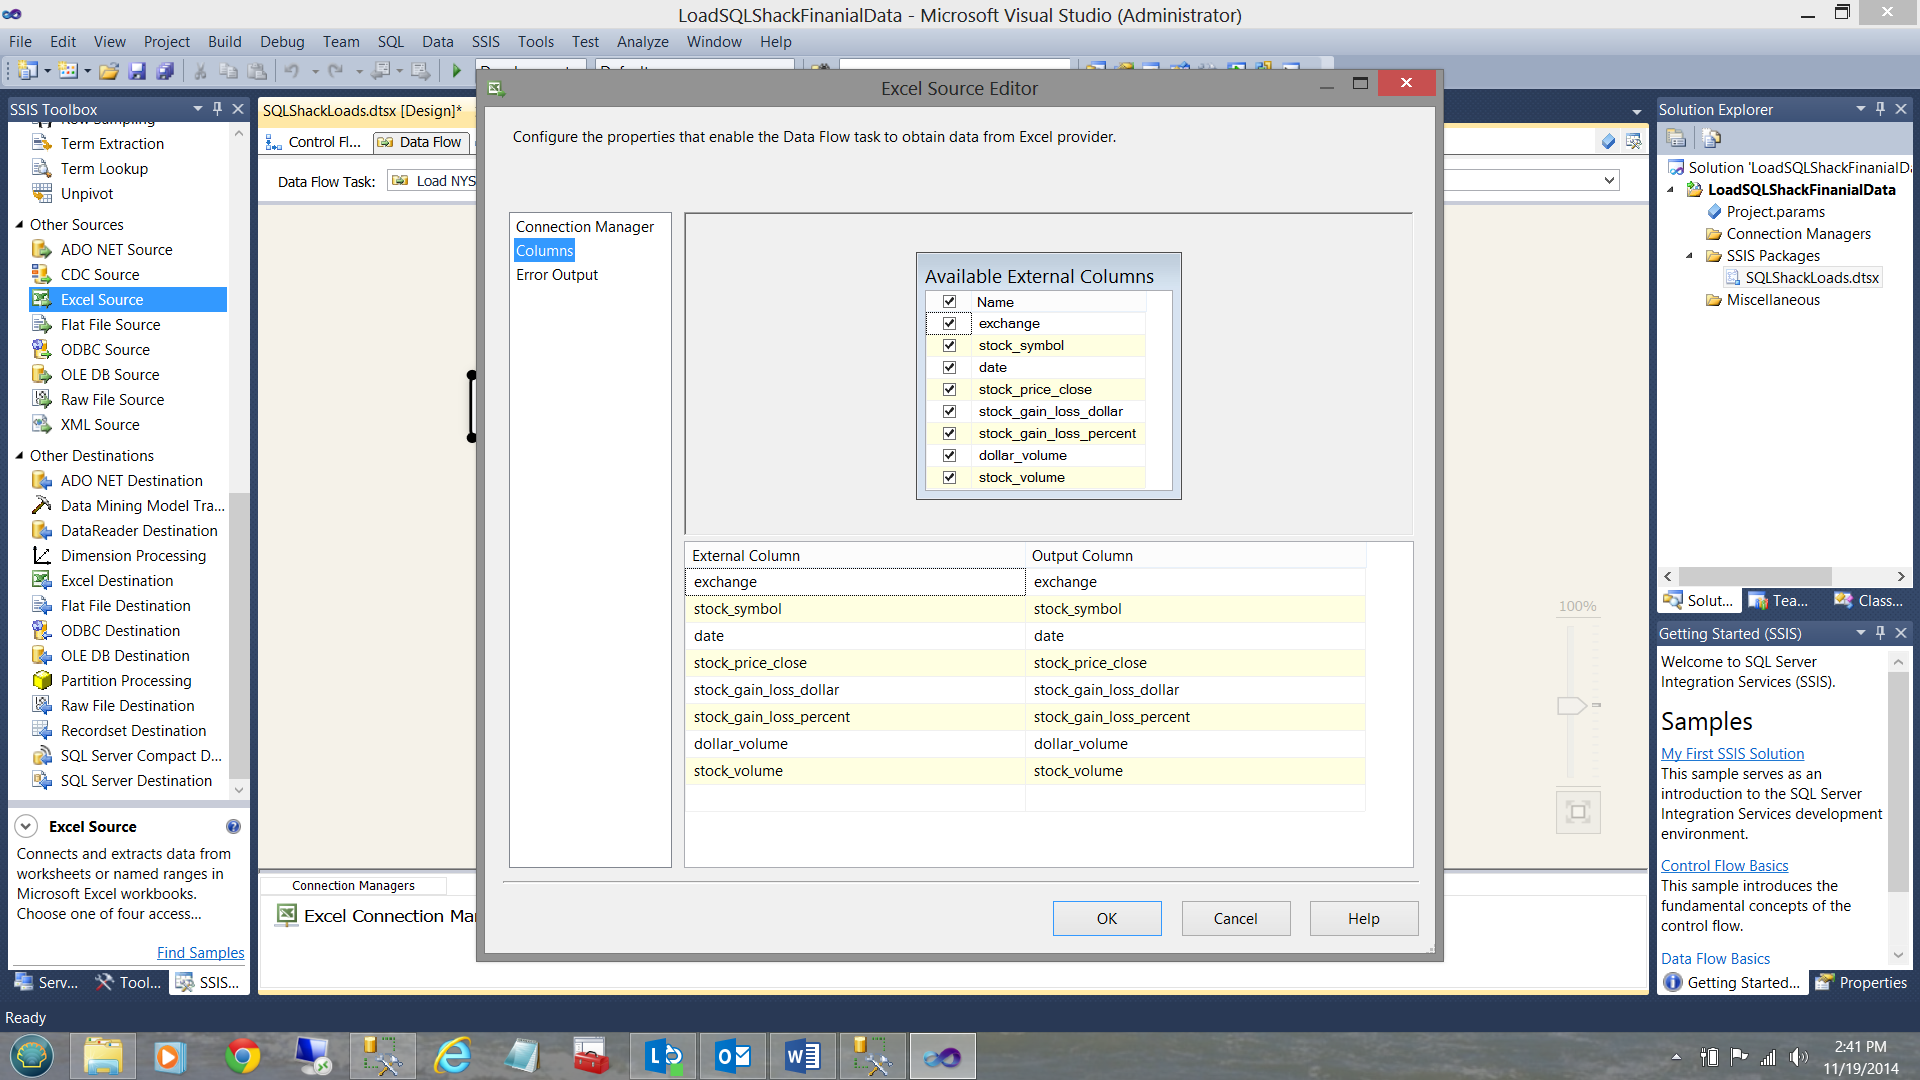Open the SSIS menu
This screenshot has width=1920, height=1080.
(x=485, y=41)
